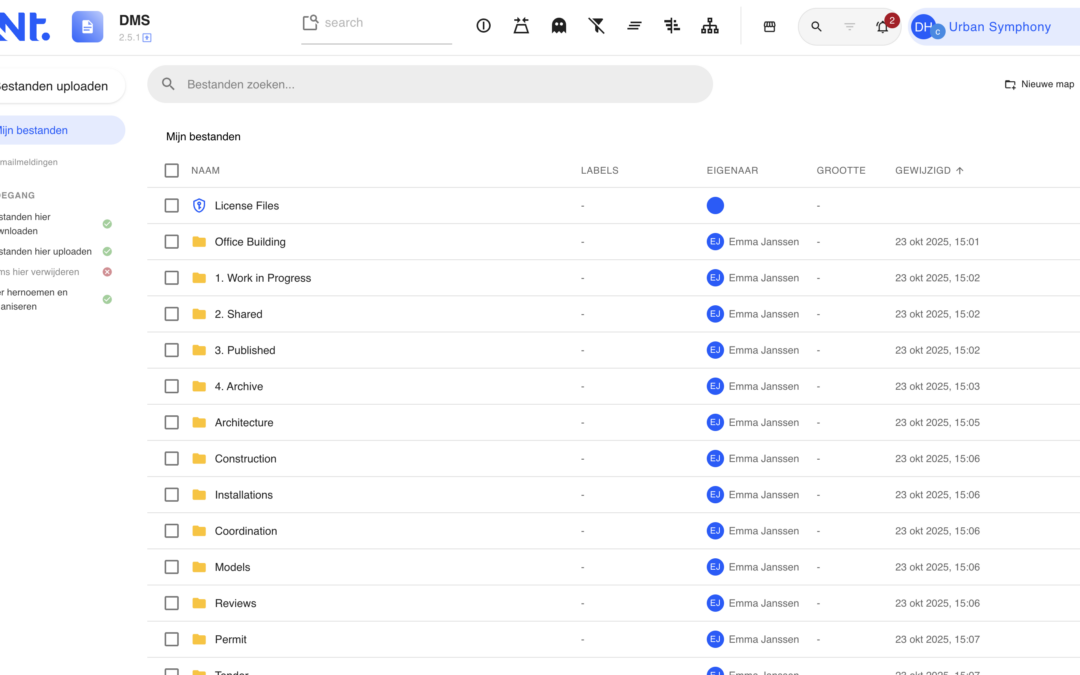Image resolution: width=1080 pixels, height=675 pixels.
Task: Select the Coordination row checkbox
Action: coord(172,531)
